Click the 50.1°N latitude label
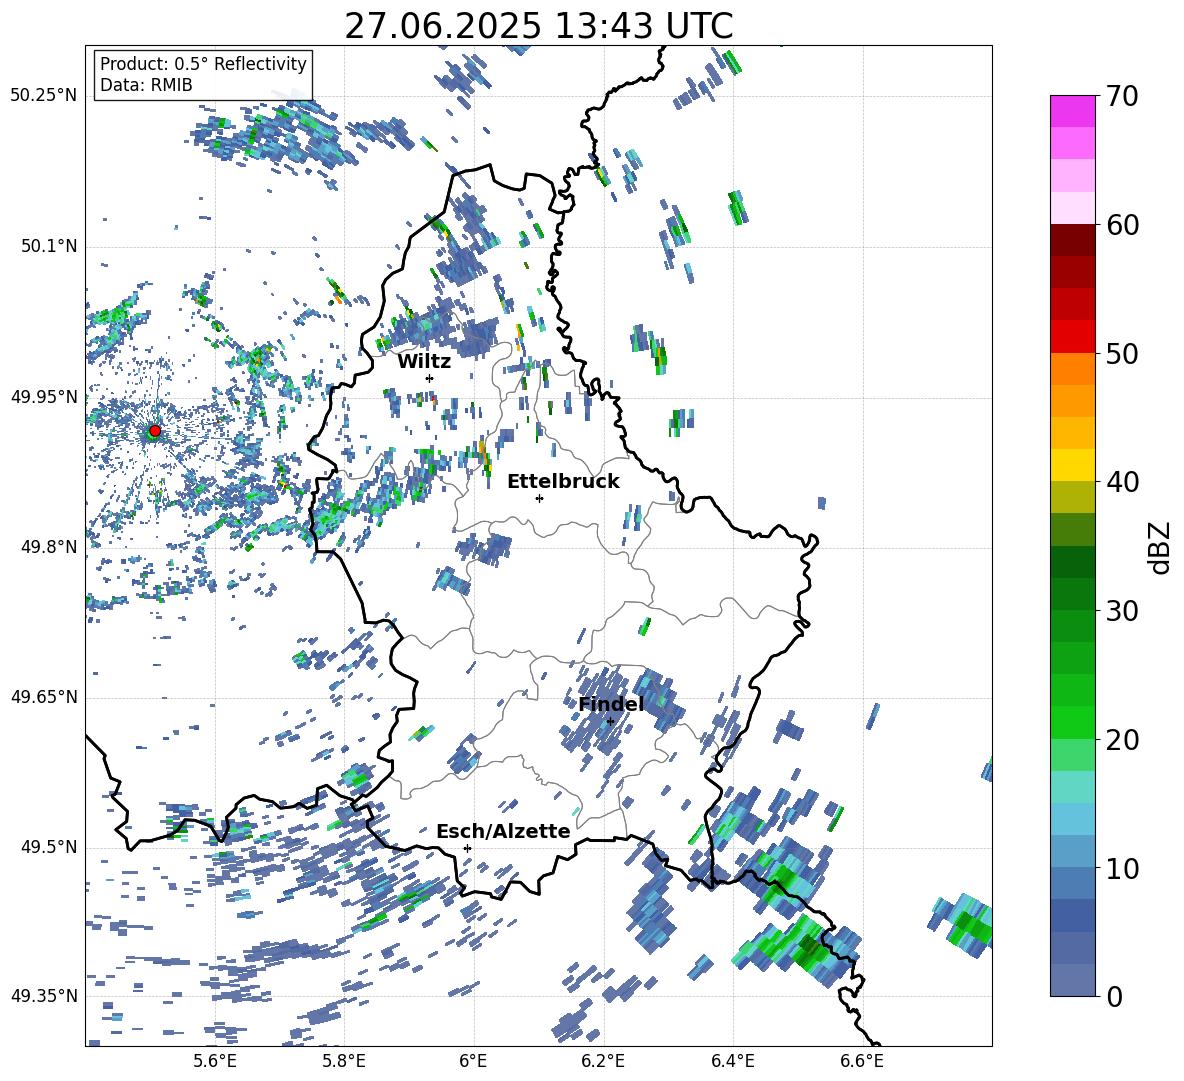The image size is (1184, 1081). coord(49,247)
